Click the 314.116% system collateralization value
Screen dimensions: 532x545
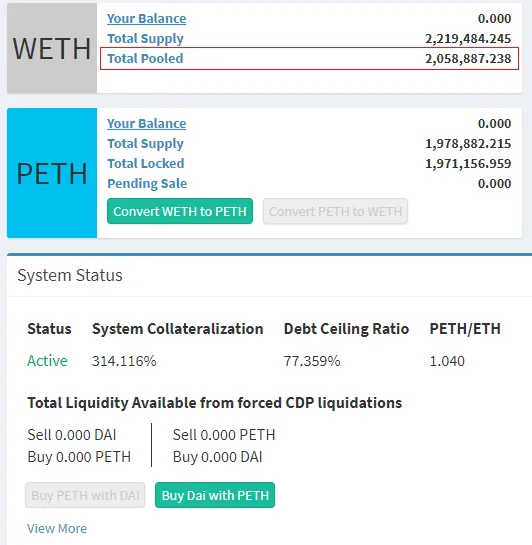tap(124, 361)
